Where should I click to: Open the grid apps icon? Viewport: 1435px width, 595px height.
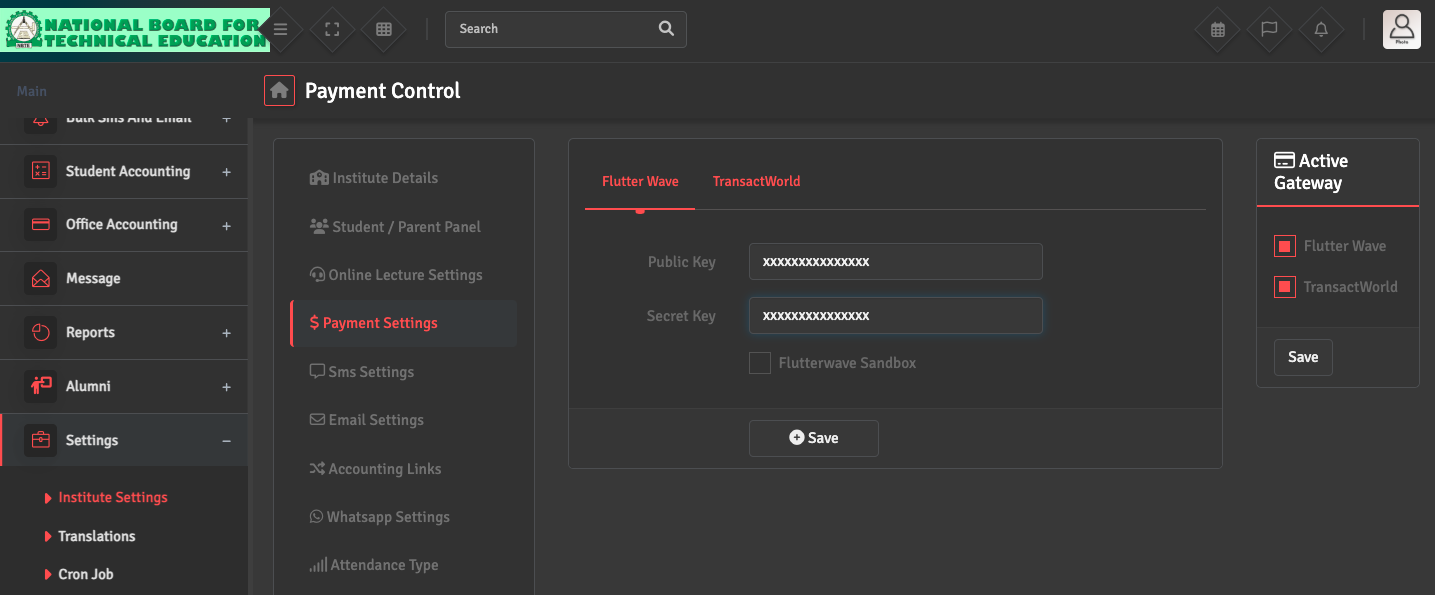(384, 29)
